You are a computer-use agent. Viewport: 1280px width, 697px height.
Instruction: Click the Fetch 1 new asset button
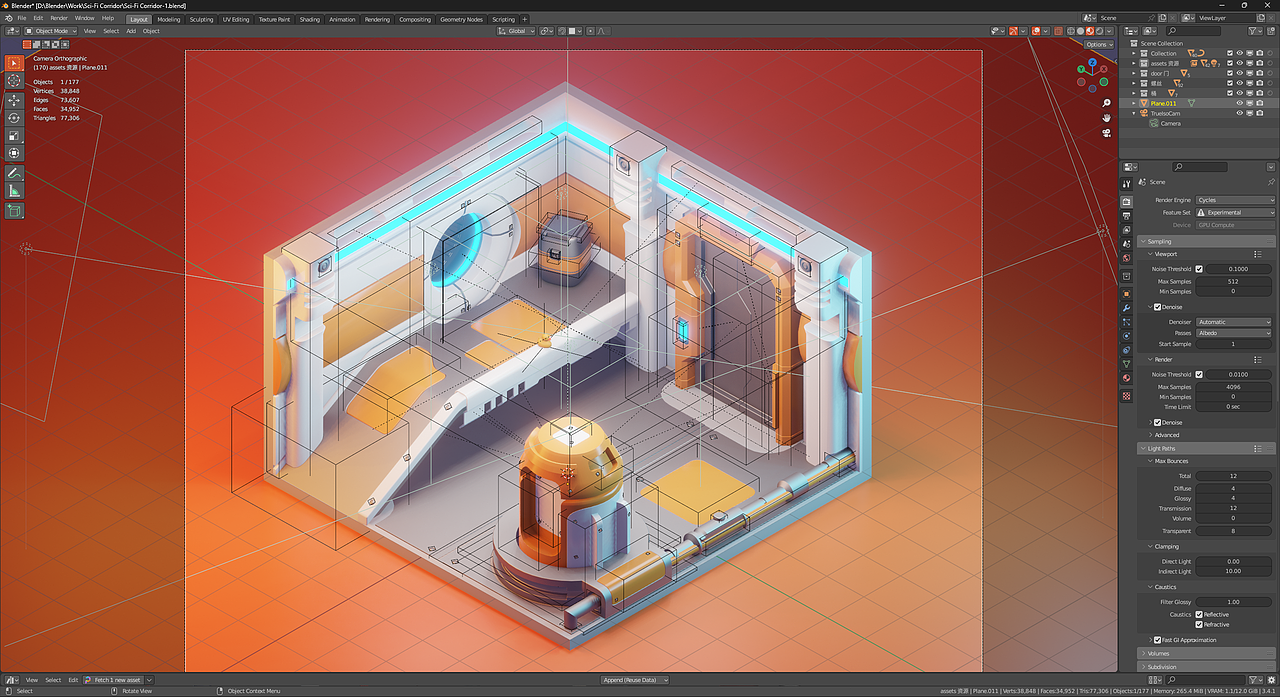[x=114, y=679]
